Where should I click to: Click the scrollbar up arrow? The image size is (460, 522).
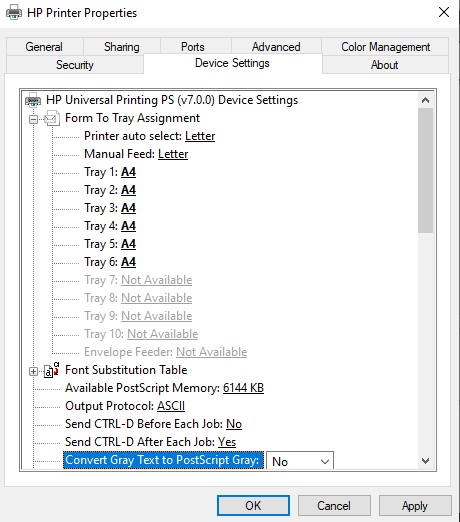click(x=425, y=100)
